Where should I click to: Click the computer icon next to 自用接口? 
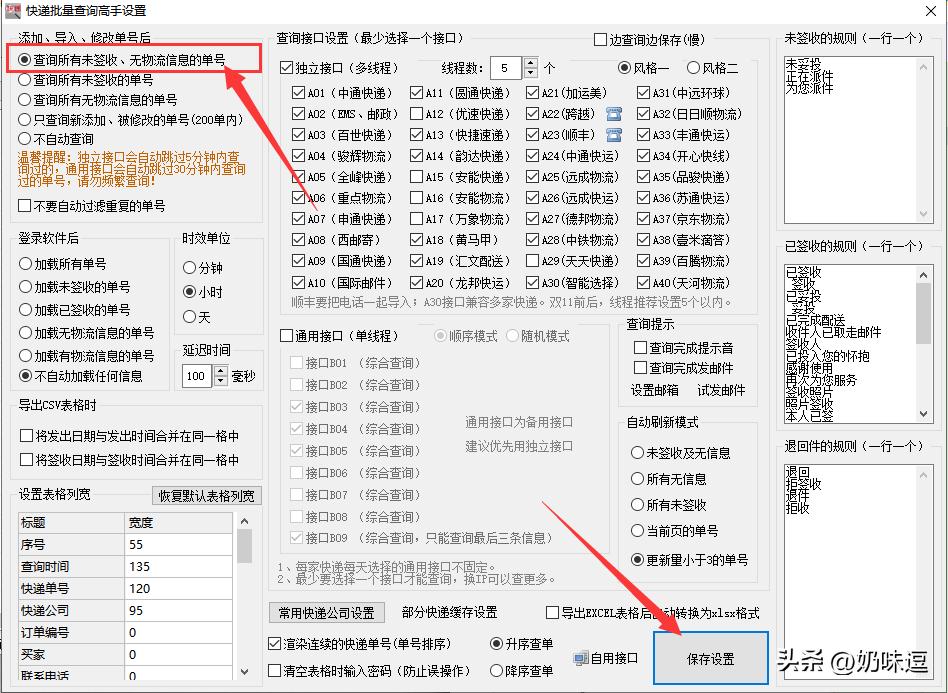(581, 658)
